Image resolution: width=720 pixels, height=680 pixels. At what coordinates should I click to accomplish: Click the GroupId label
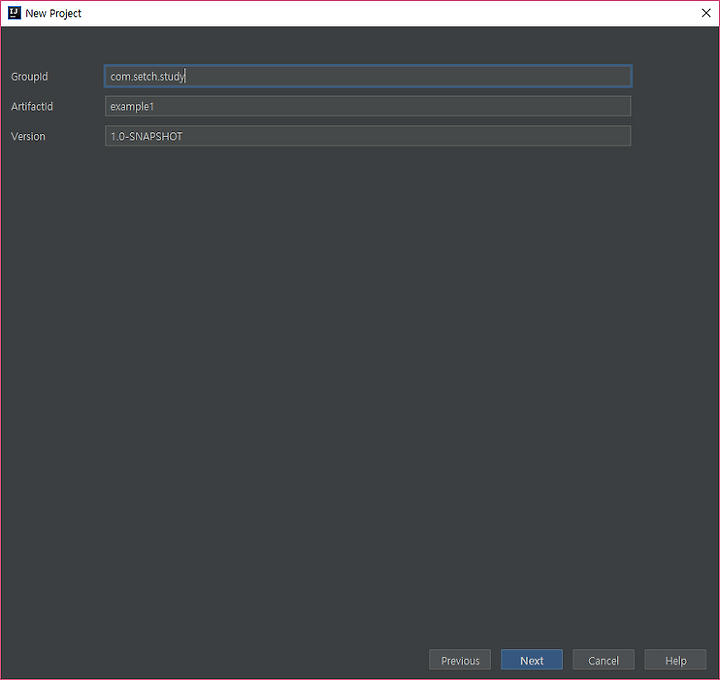click(29, 77)
